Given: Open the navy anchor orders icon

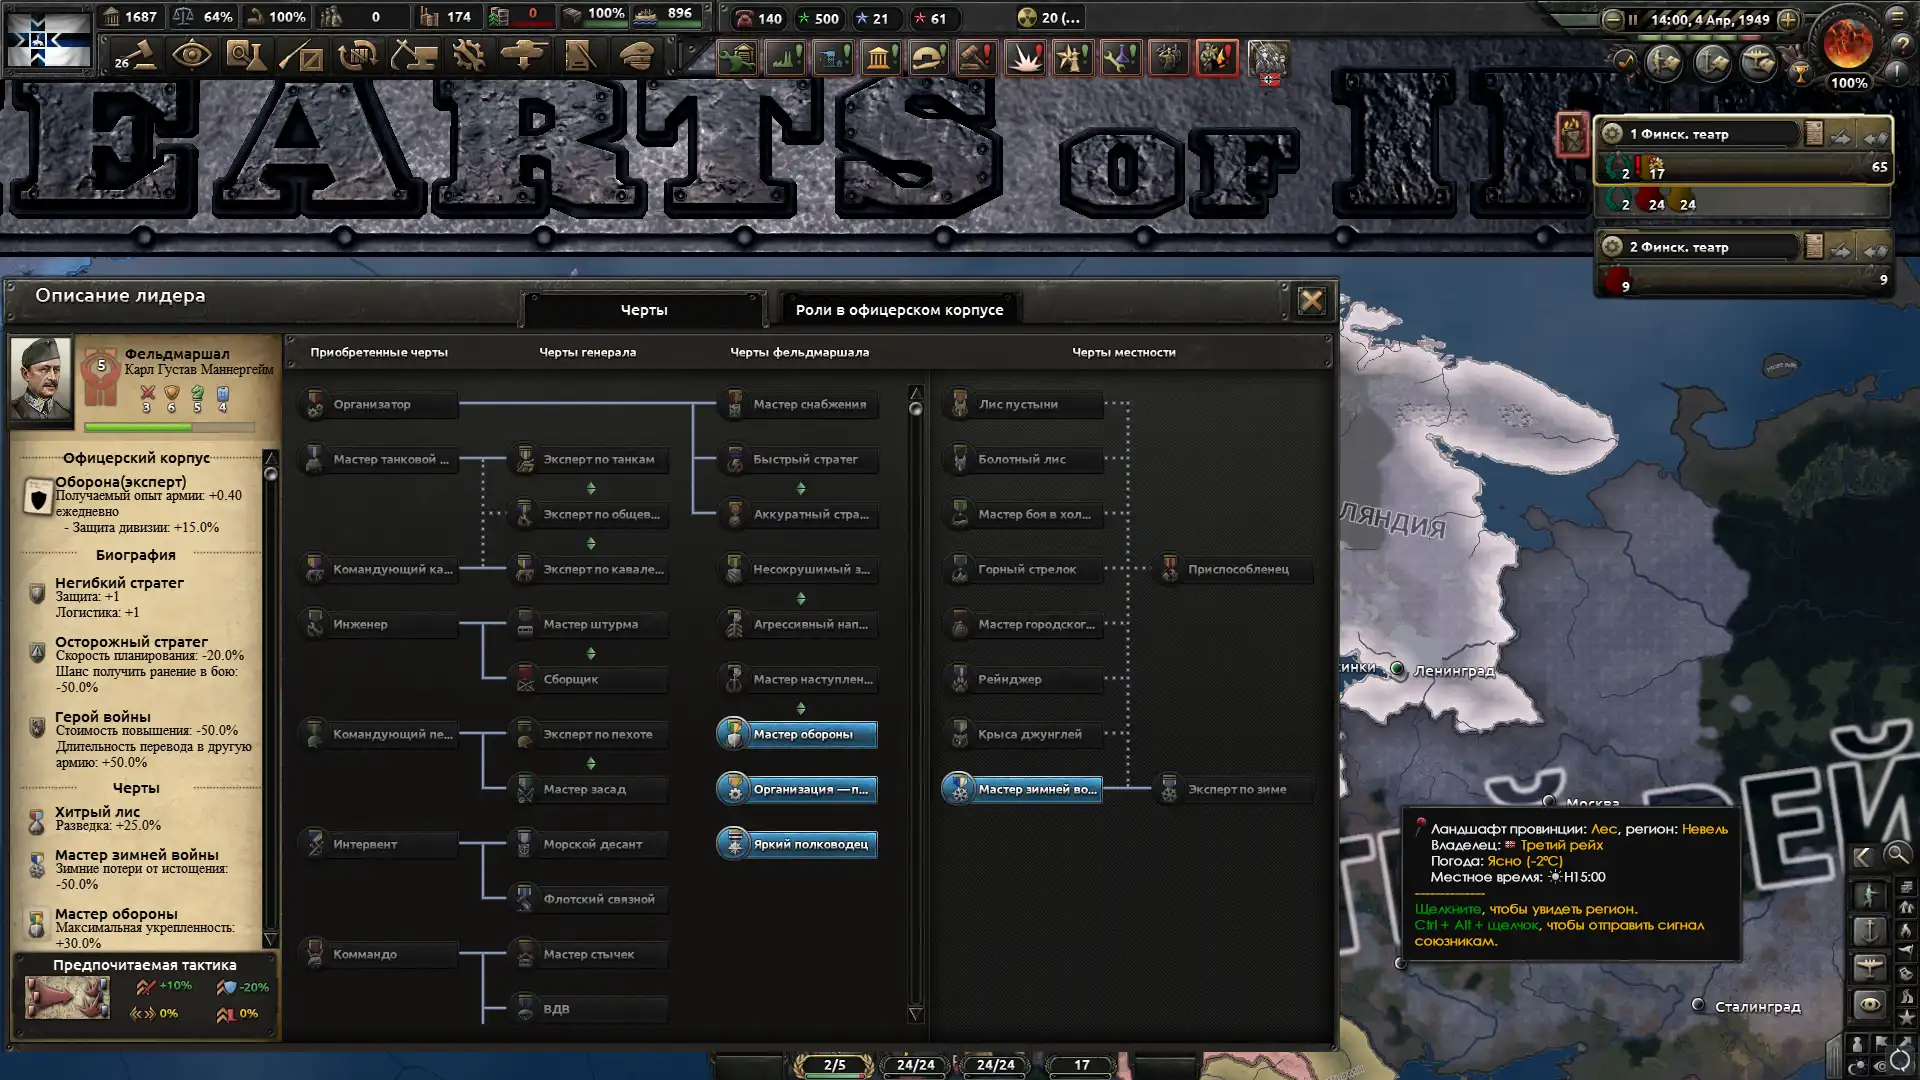Looking at the screenshot, I should coord(1712,63).
